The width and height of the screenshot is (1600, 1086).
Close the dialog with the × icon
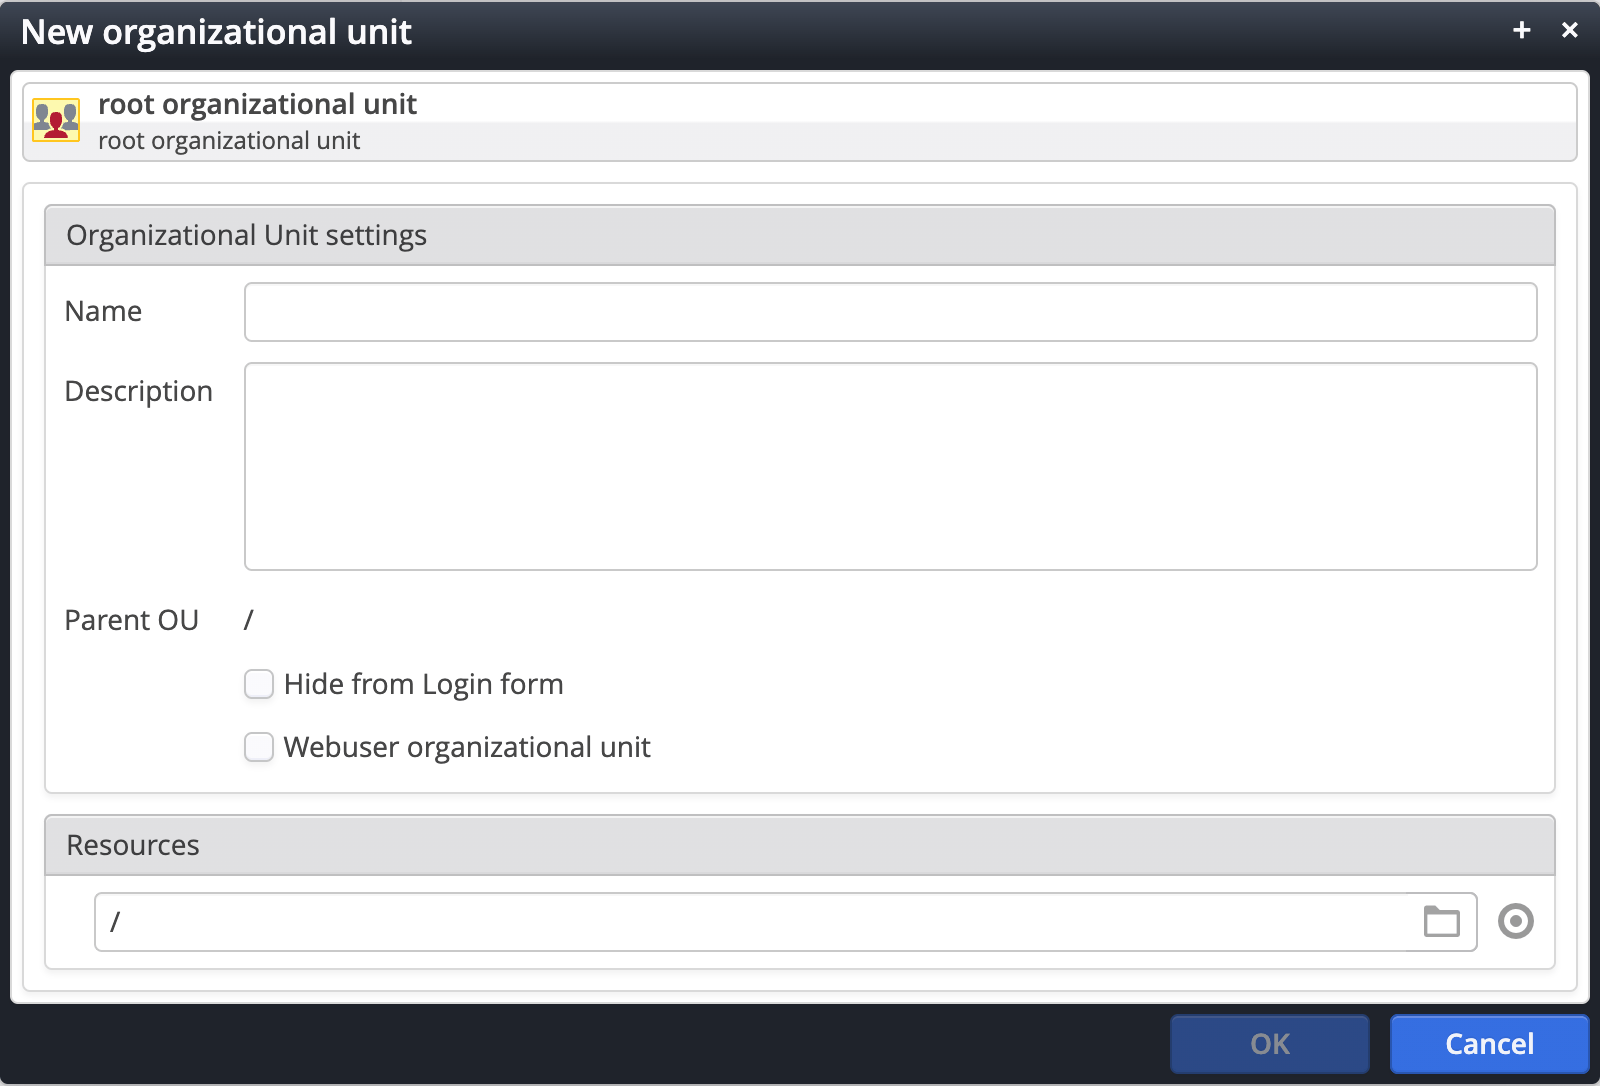1571,30
